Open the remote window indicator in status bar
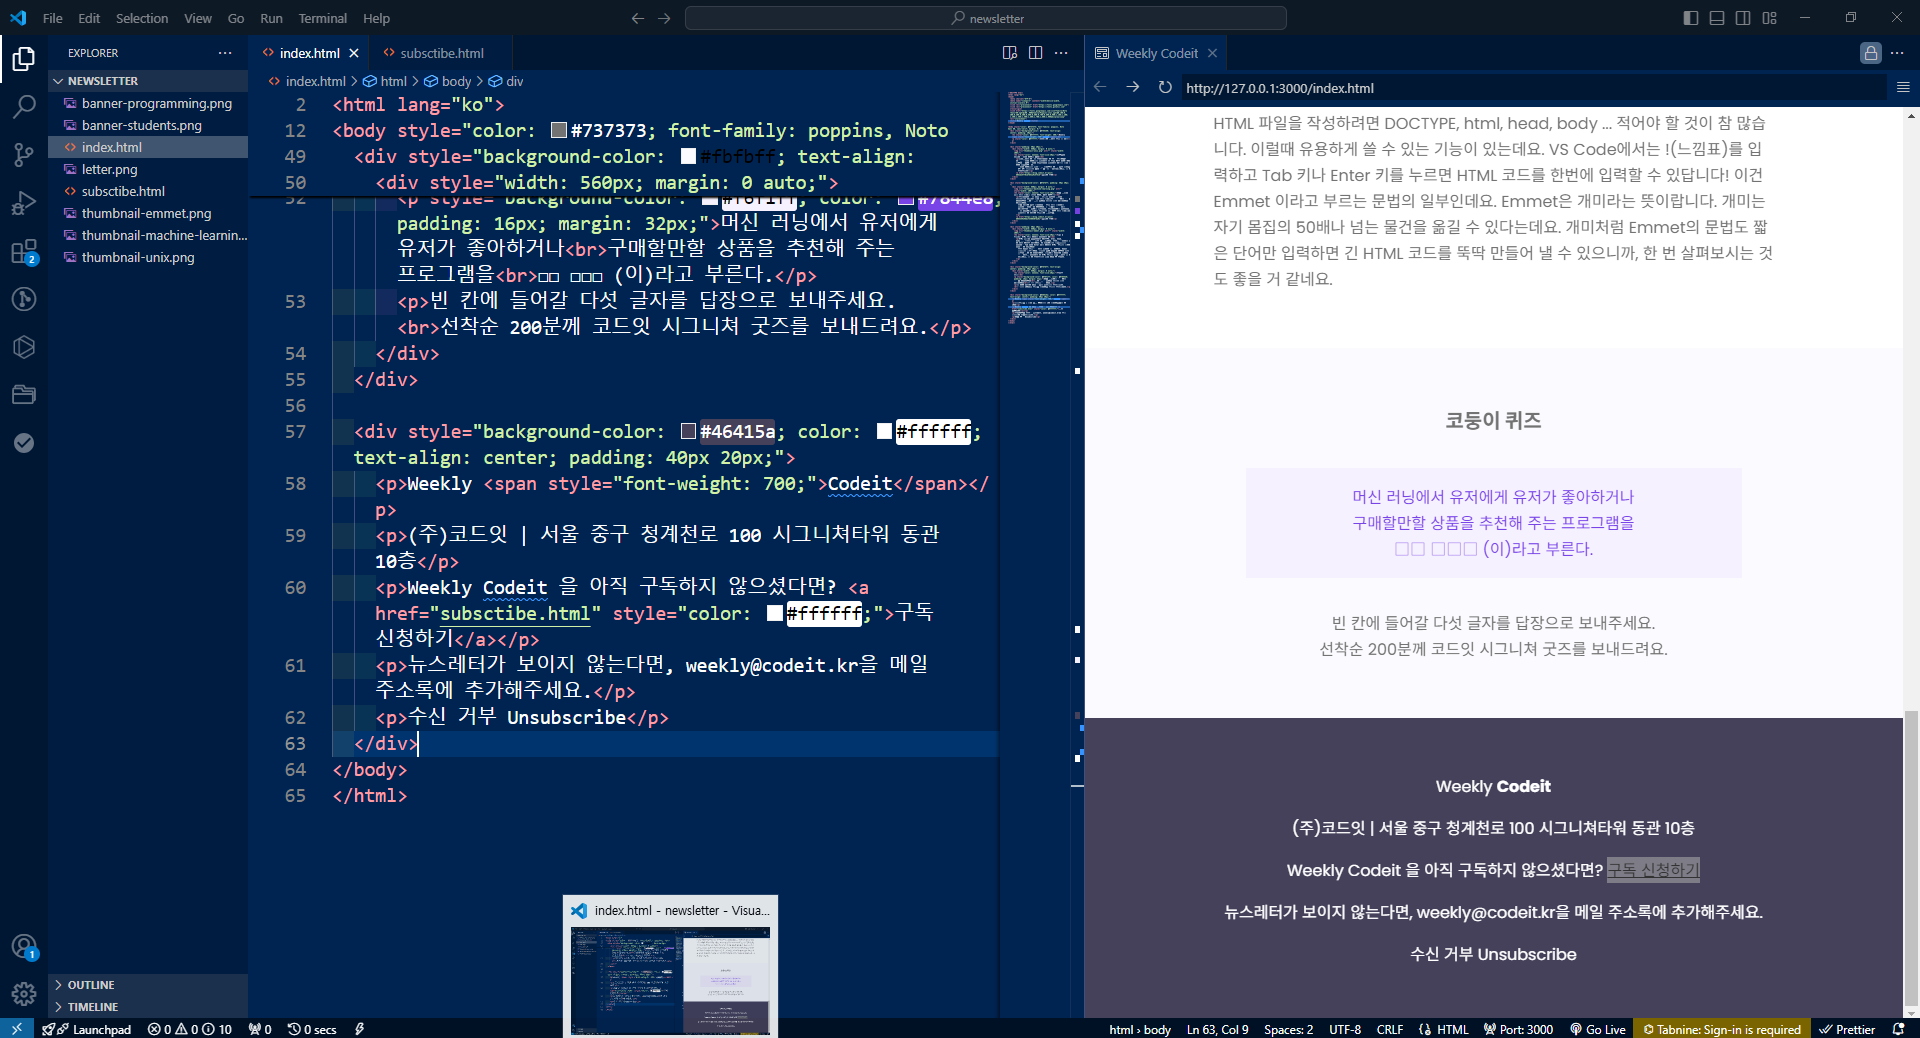This screenshot has height=1038, width=1920. (17, 1029)
